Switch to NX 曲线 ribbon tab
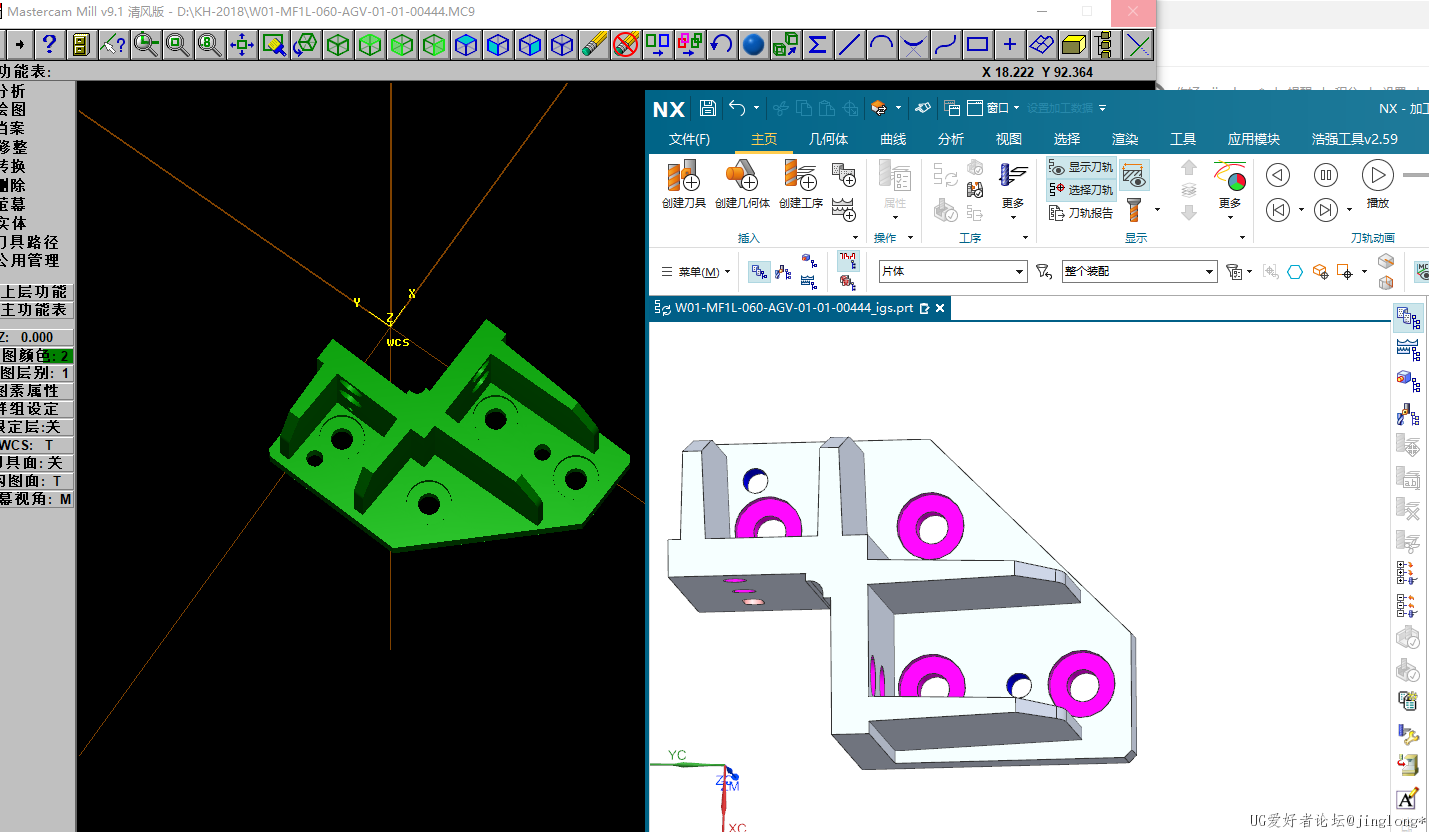Image resolution: width=1429 pixels, height=832 pixels. (x=893, y=139)
